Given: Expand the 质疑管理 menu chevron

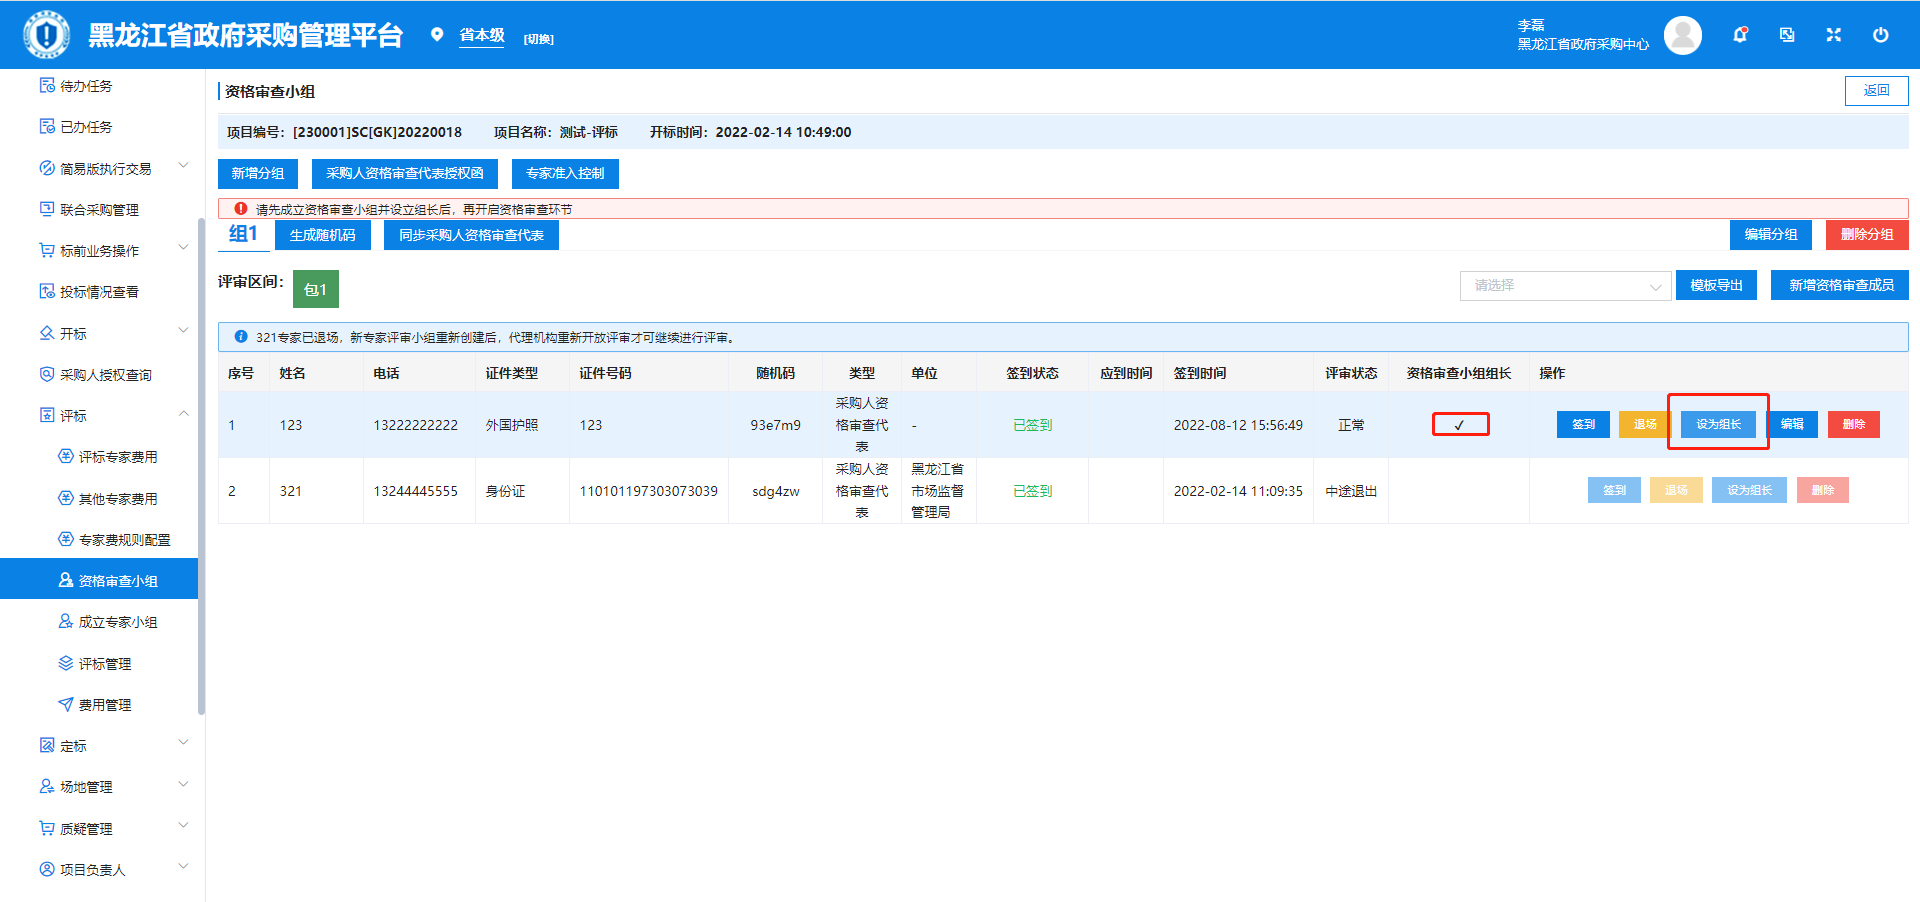Looking at the screenshot, I should (x=183, y=826).
